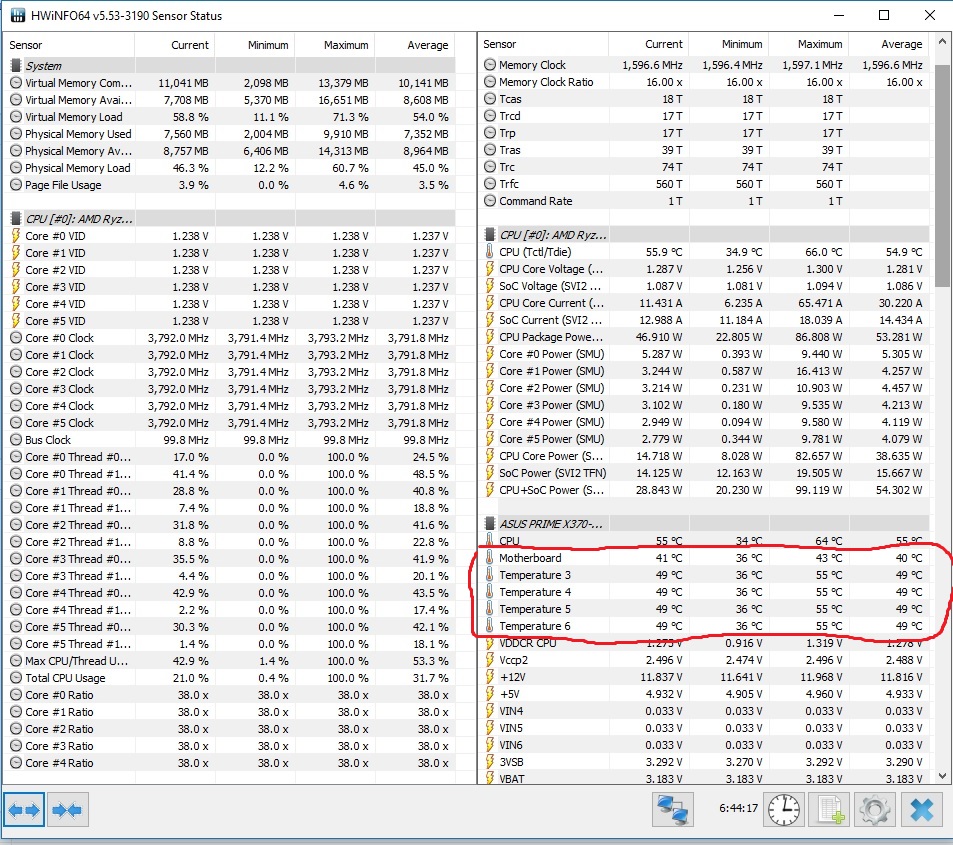
Task: Click the Motherboard thermometer icon
Action: 490,558
